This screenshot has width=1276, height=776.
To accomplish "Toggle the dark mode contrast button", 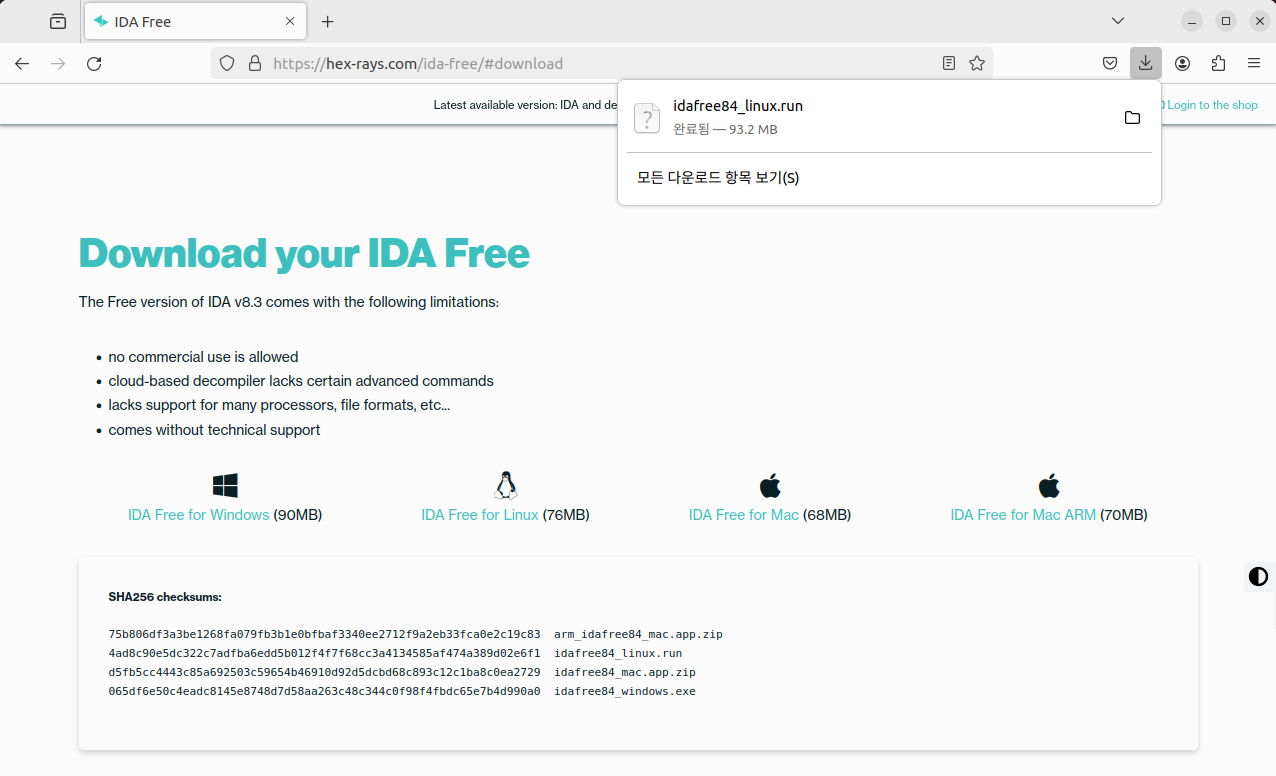I will tap(1259, 576).
